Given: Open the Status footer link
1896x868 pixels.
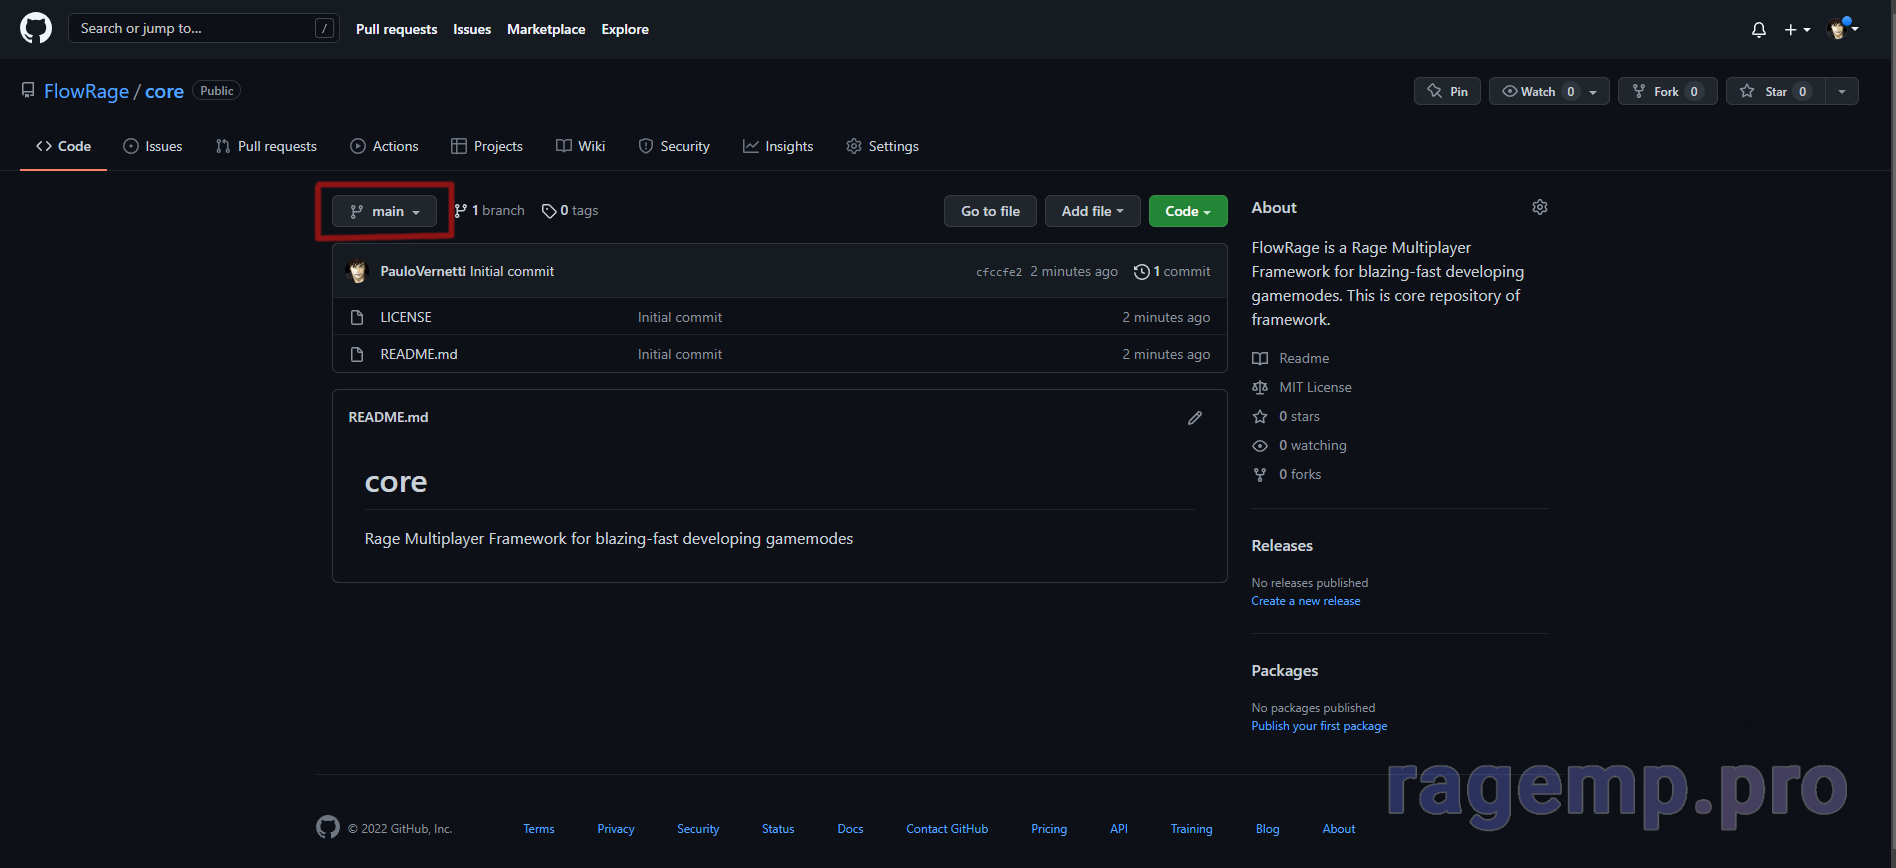Looking at the screenshot, I should pos(778,829).
